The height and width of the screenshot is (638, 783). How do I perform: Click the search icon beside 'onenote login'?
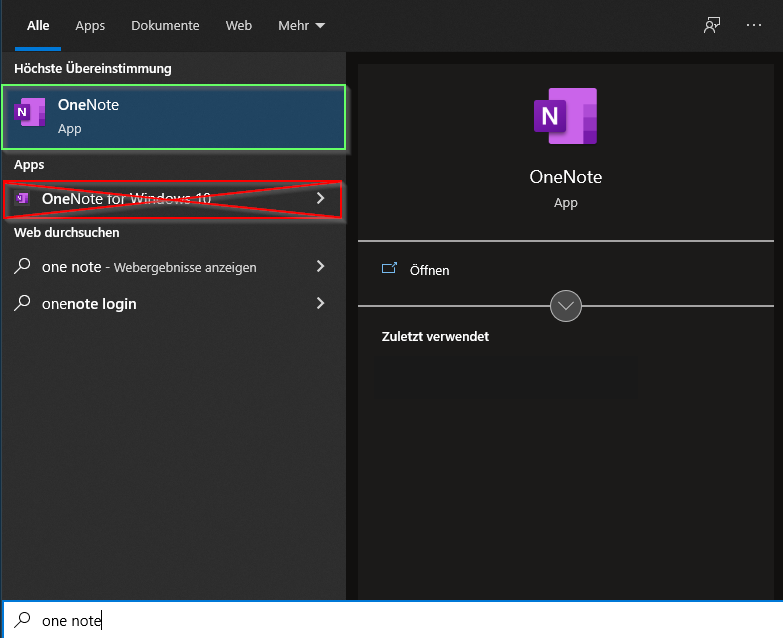22,303
